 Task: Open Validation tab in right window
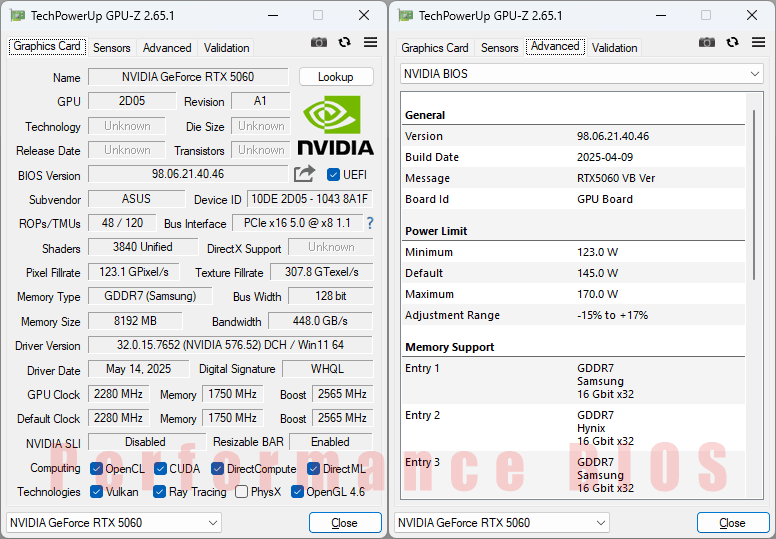[614, 48]
